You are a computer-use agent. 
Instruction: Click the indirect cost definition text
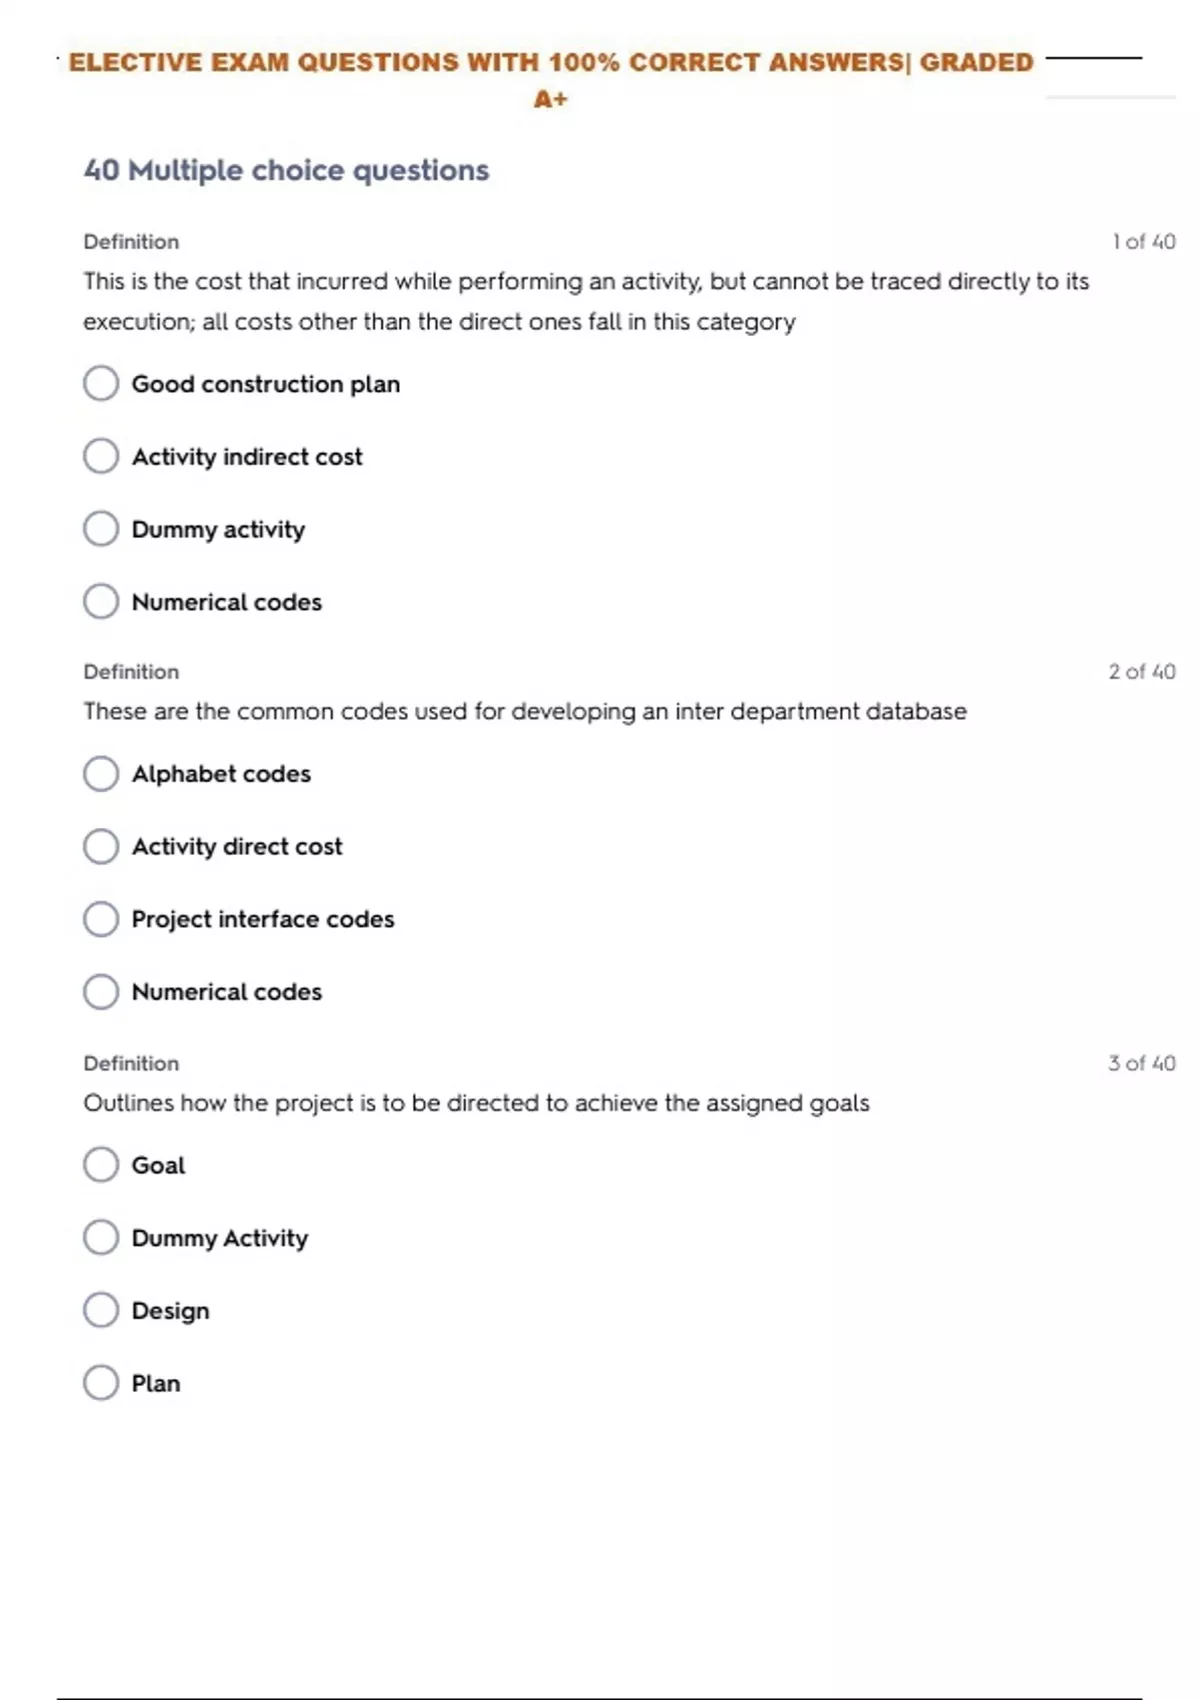click(x=585, y=301)
